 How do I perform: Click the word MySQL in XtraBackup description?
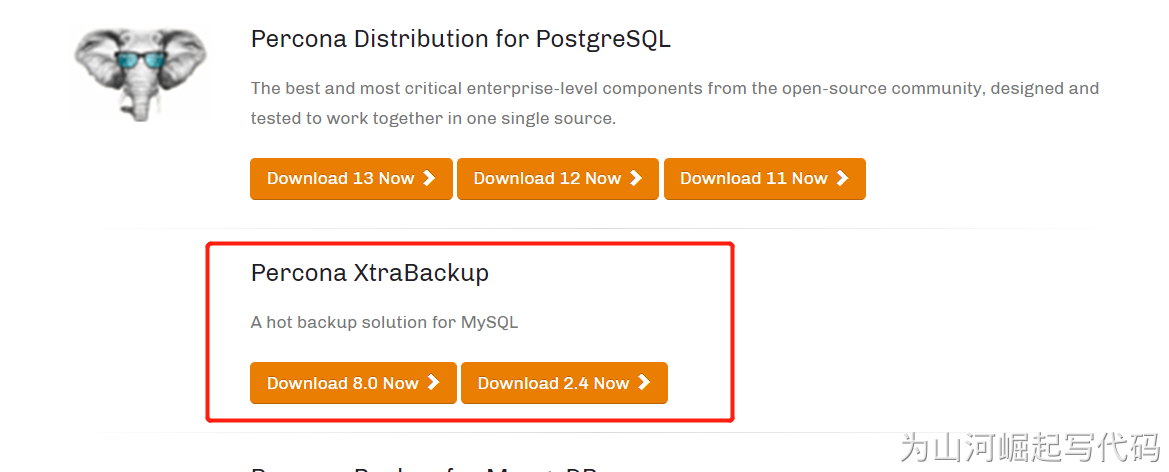tap(489, 323)
